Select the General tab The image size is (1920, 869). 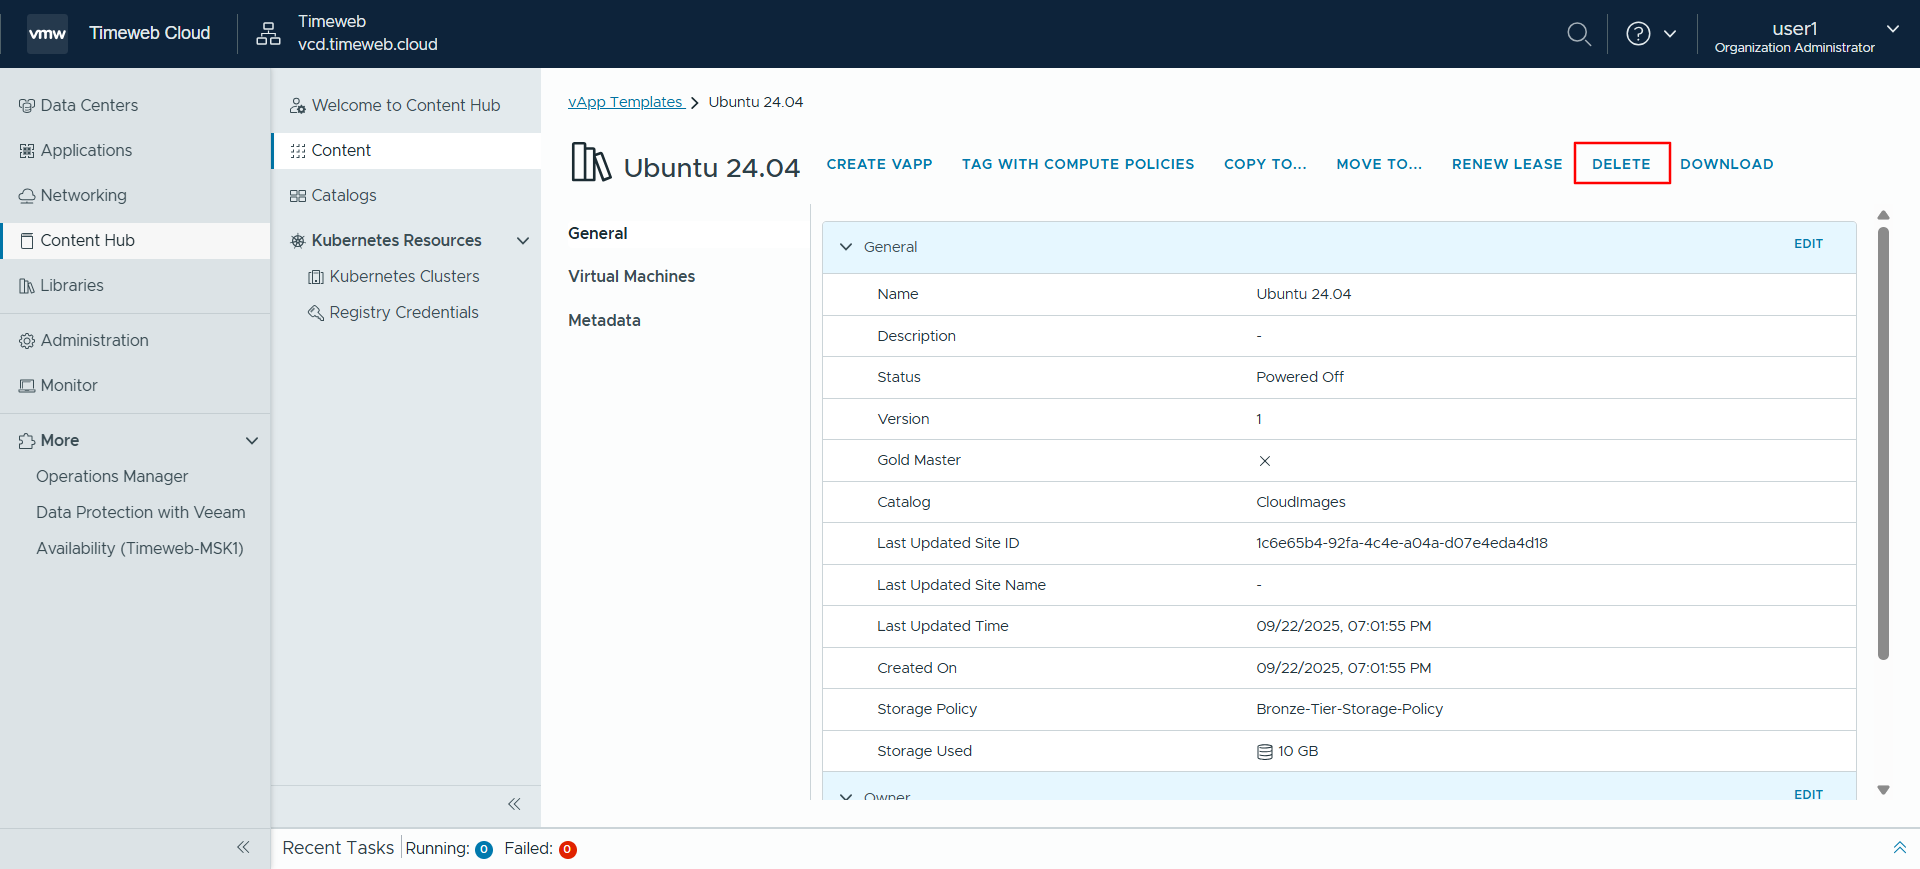[x=598, y=233]
